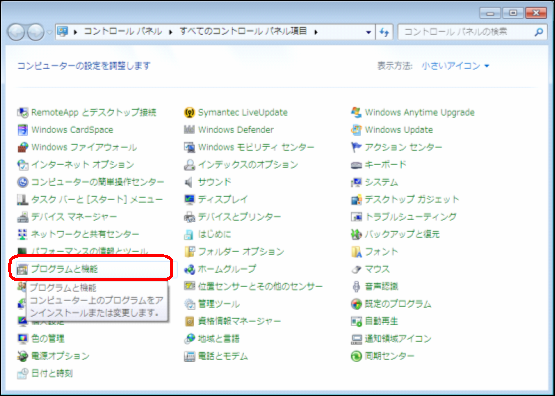Open the 既定のプログラム icon
This screenshot has width=555, height=396.
356,304
